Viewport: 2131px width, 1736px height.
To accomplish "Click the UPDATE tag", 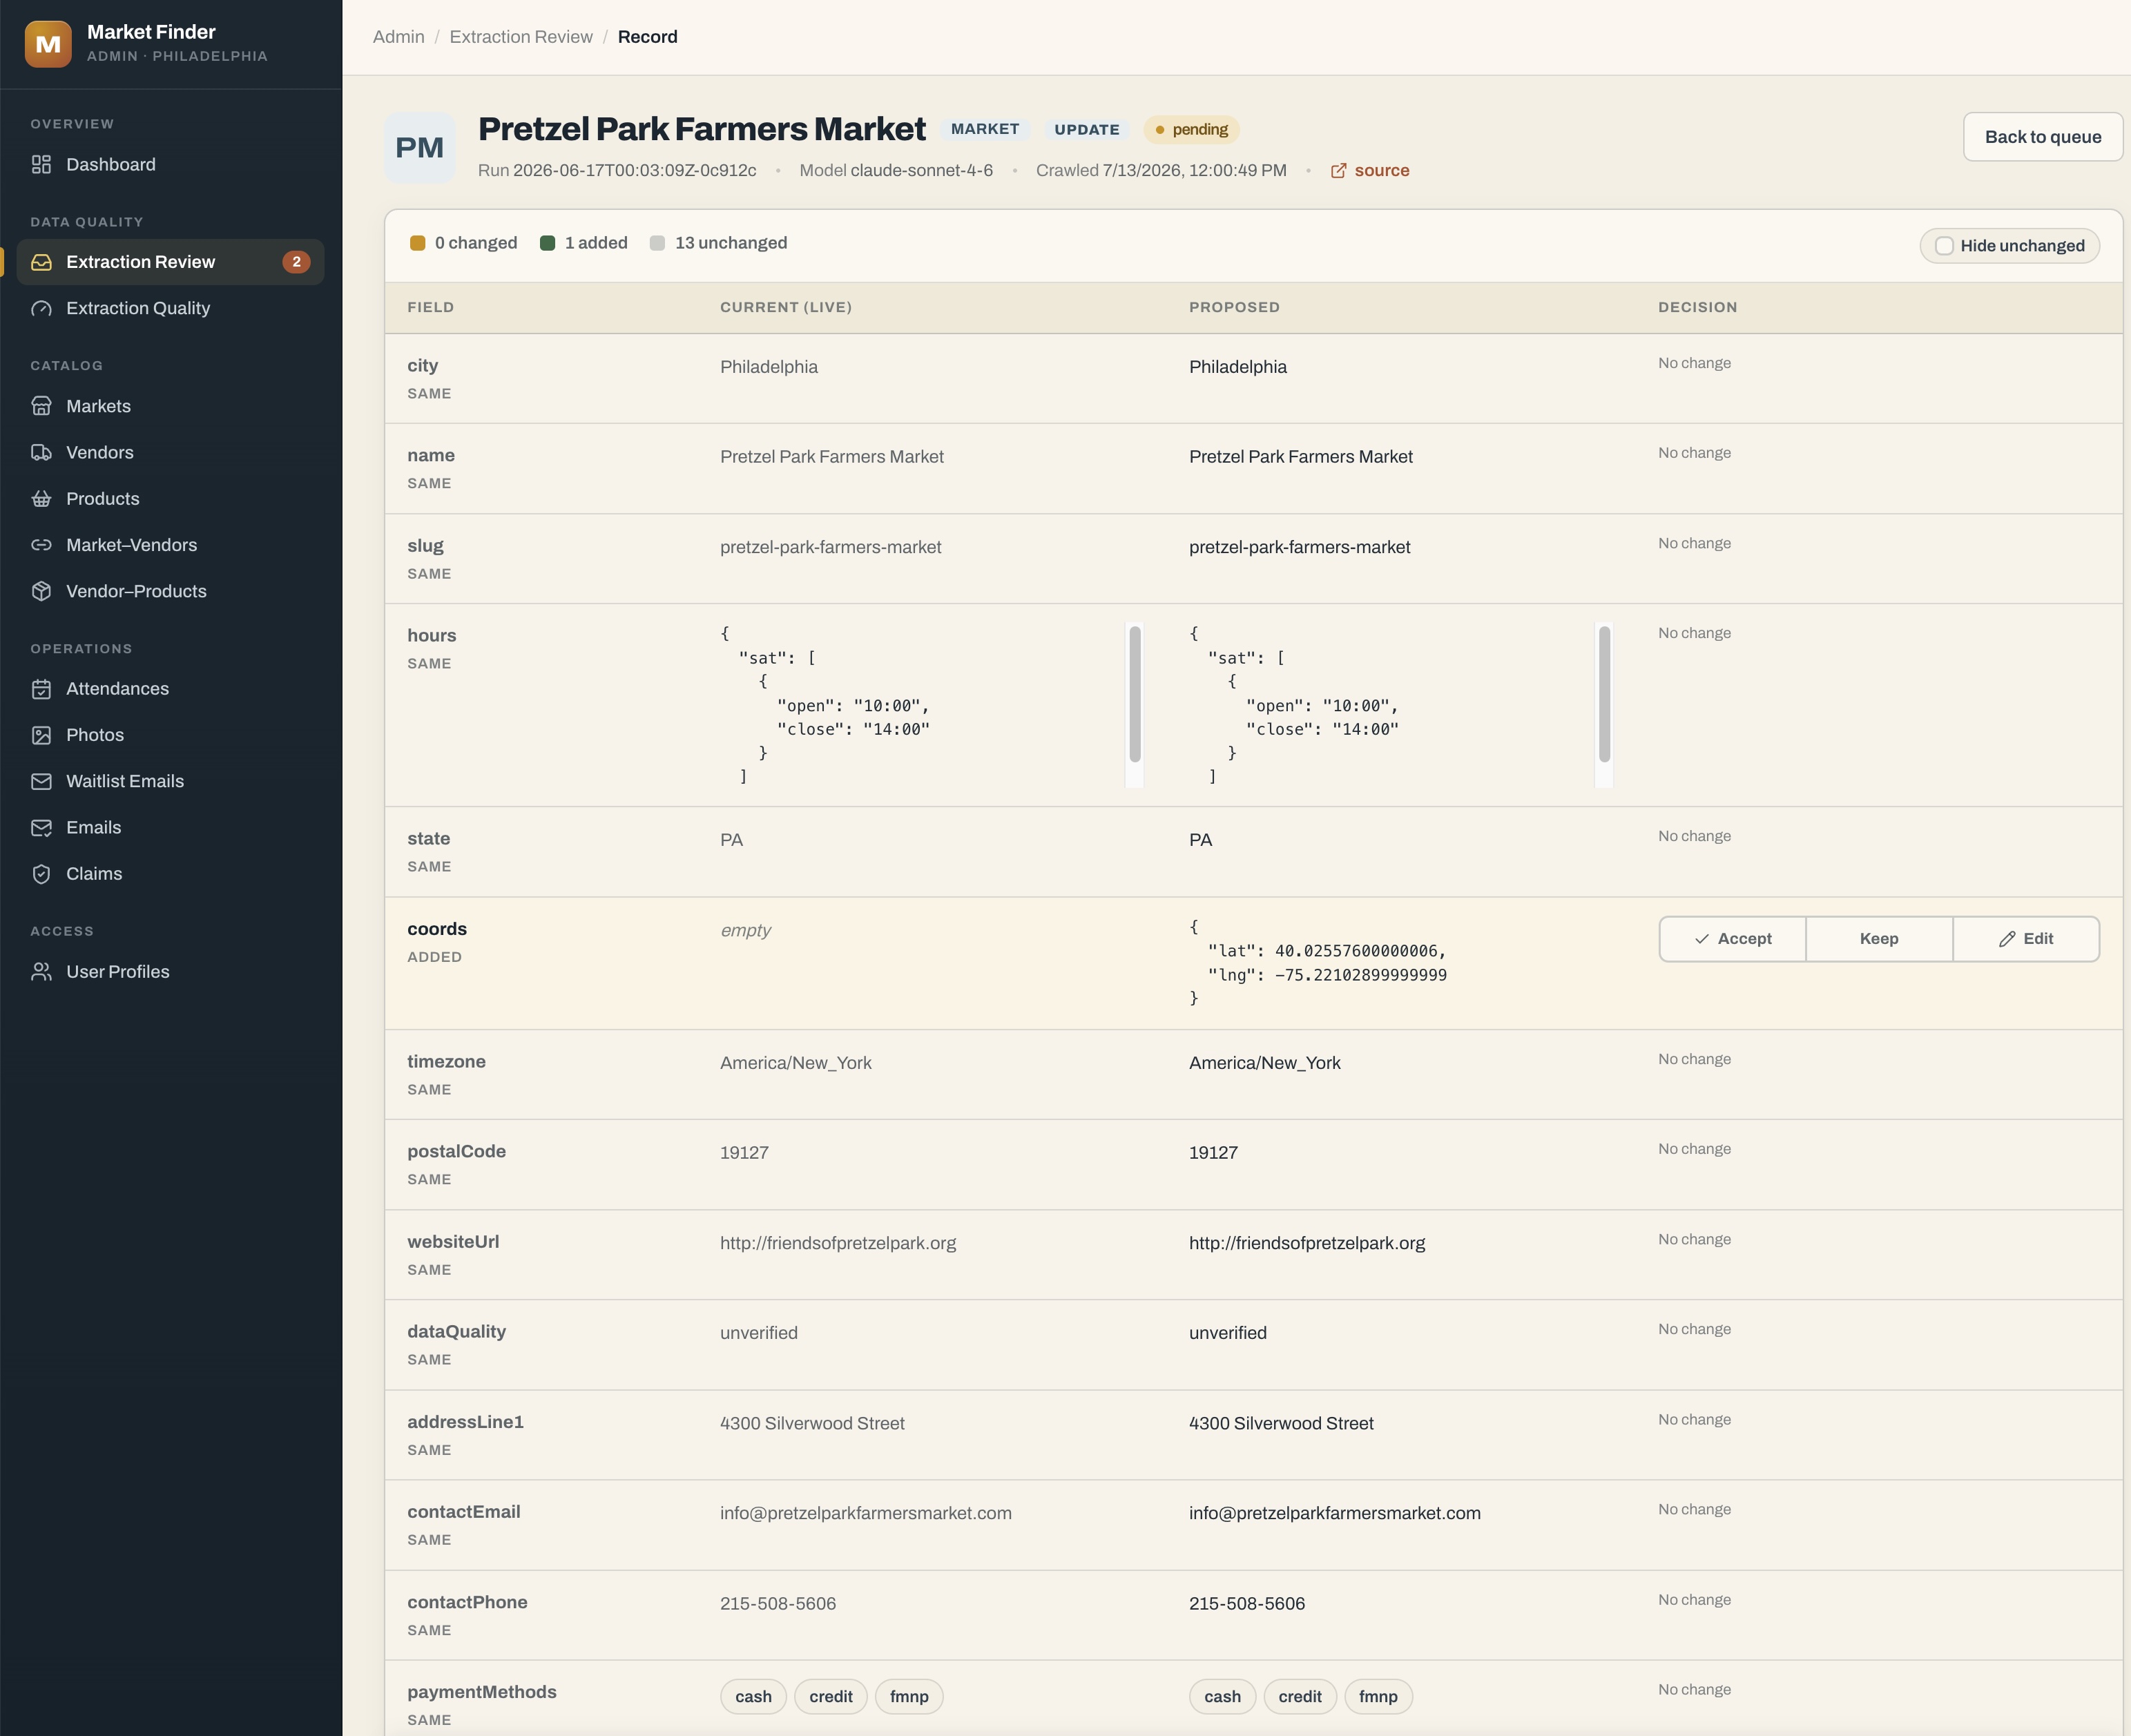I will [1087, 130].
